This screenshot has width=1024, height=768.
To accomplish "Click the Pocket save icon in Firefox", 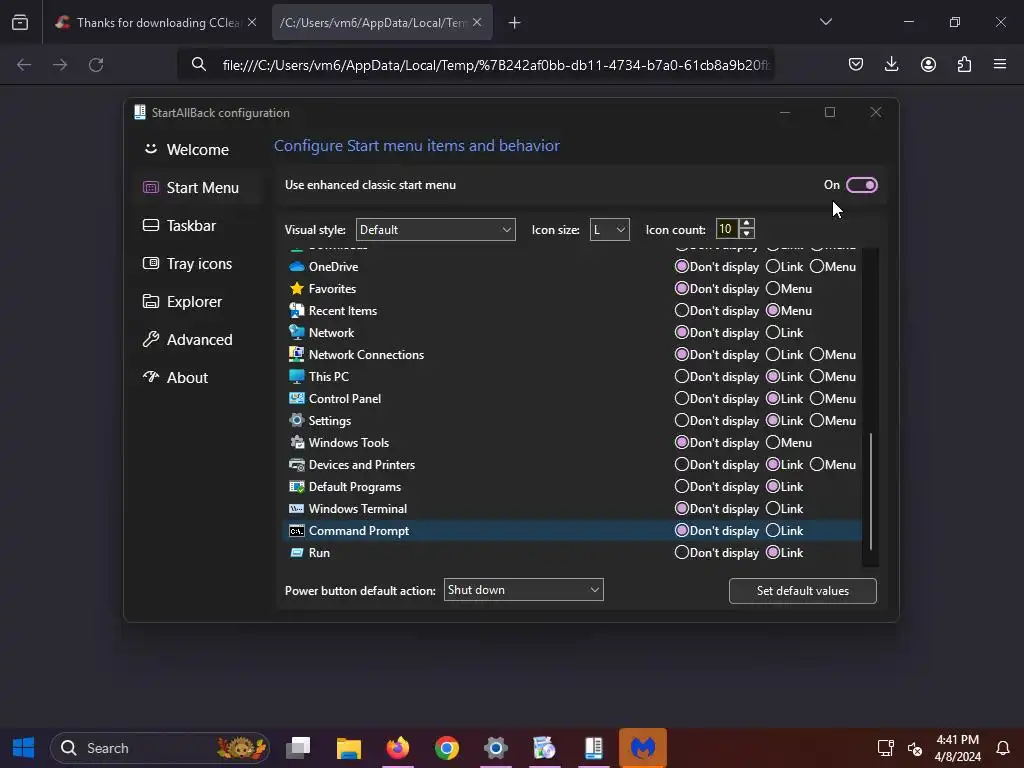I will [x=856, y=64].
